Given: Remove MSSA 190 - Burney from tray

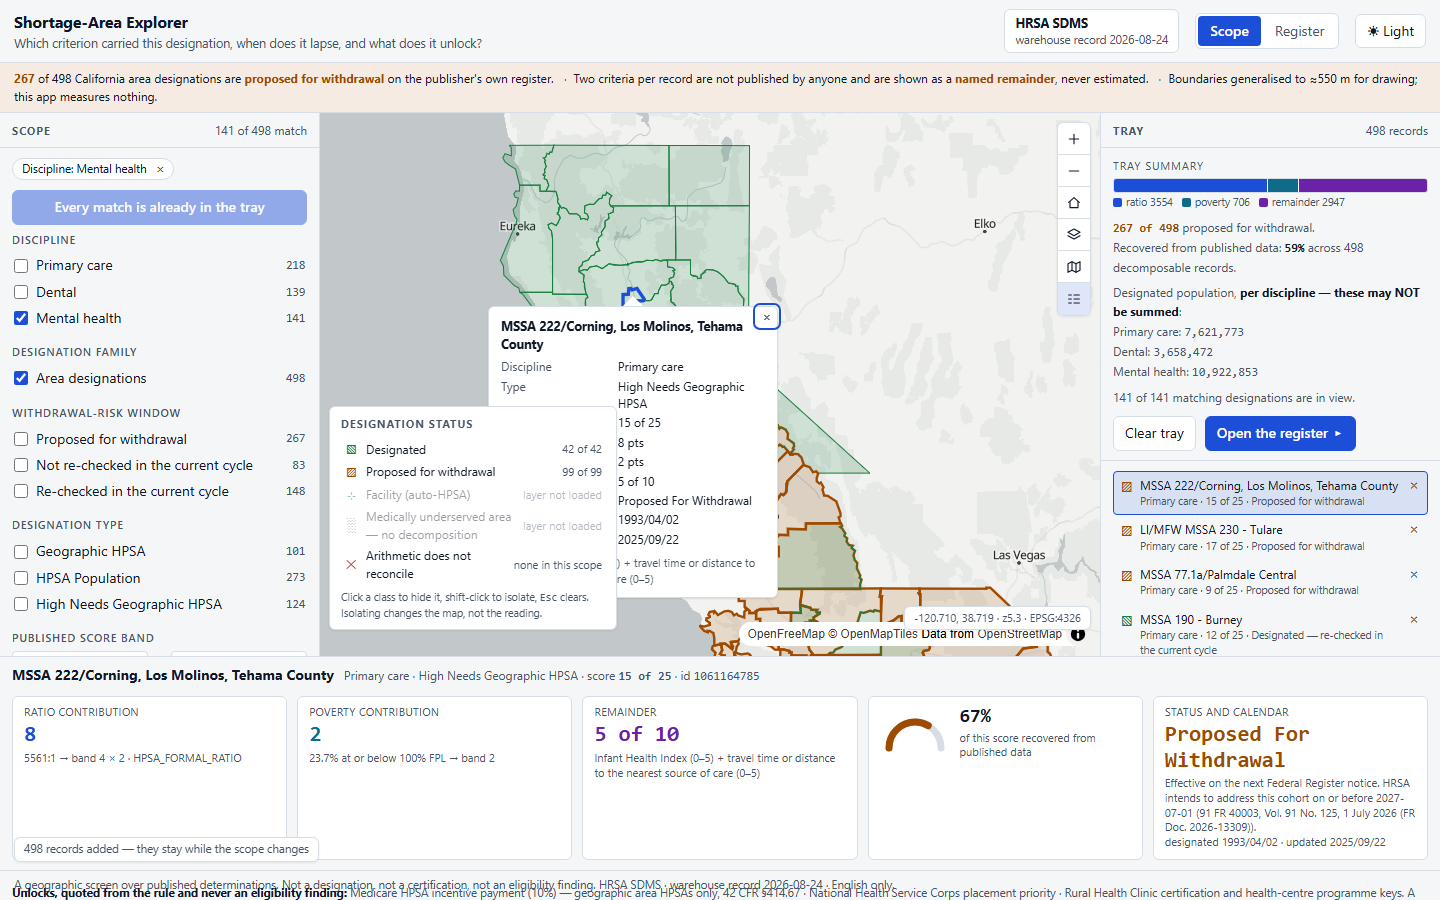Looking at the screenshot, I should (x=1414, y=620).
